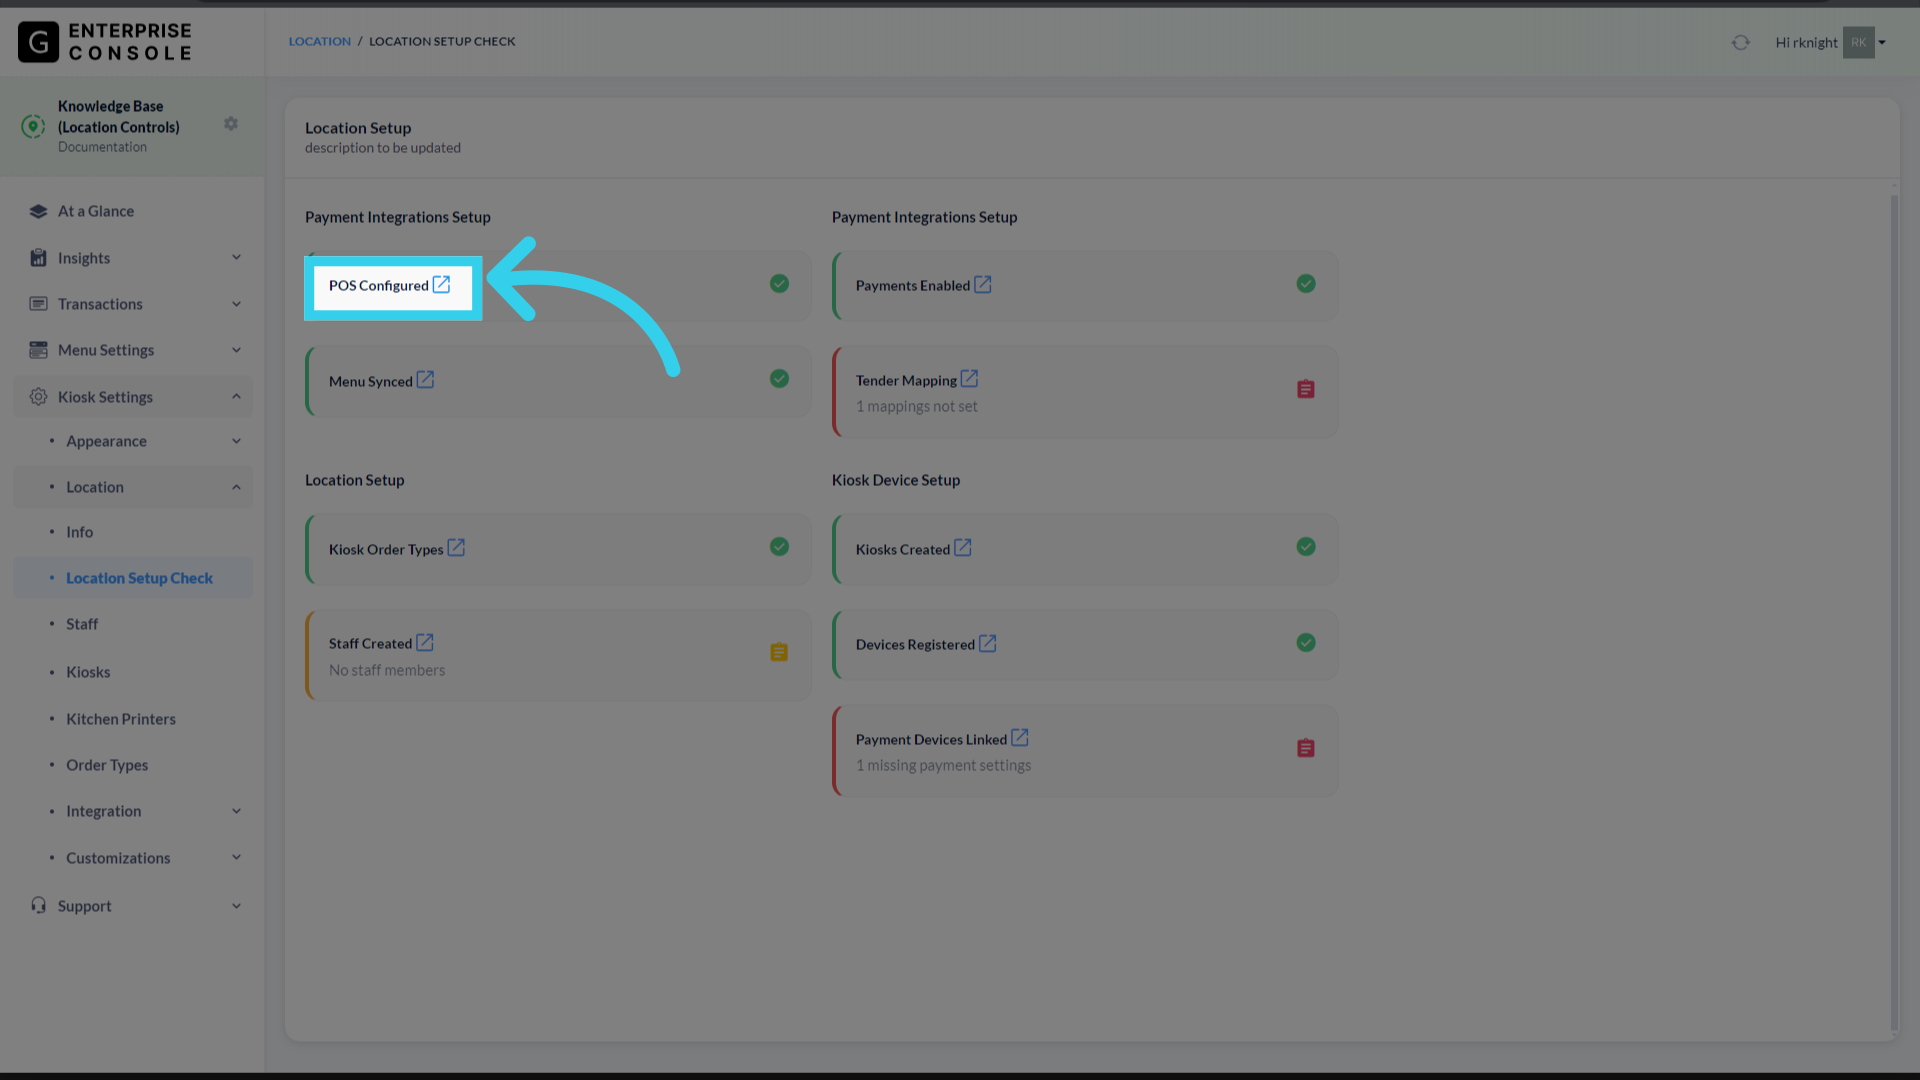The image size is (1920, 1080).
Task: Click the red clipboard icon on Tender Mapping
Action: [1306, 389]
